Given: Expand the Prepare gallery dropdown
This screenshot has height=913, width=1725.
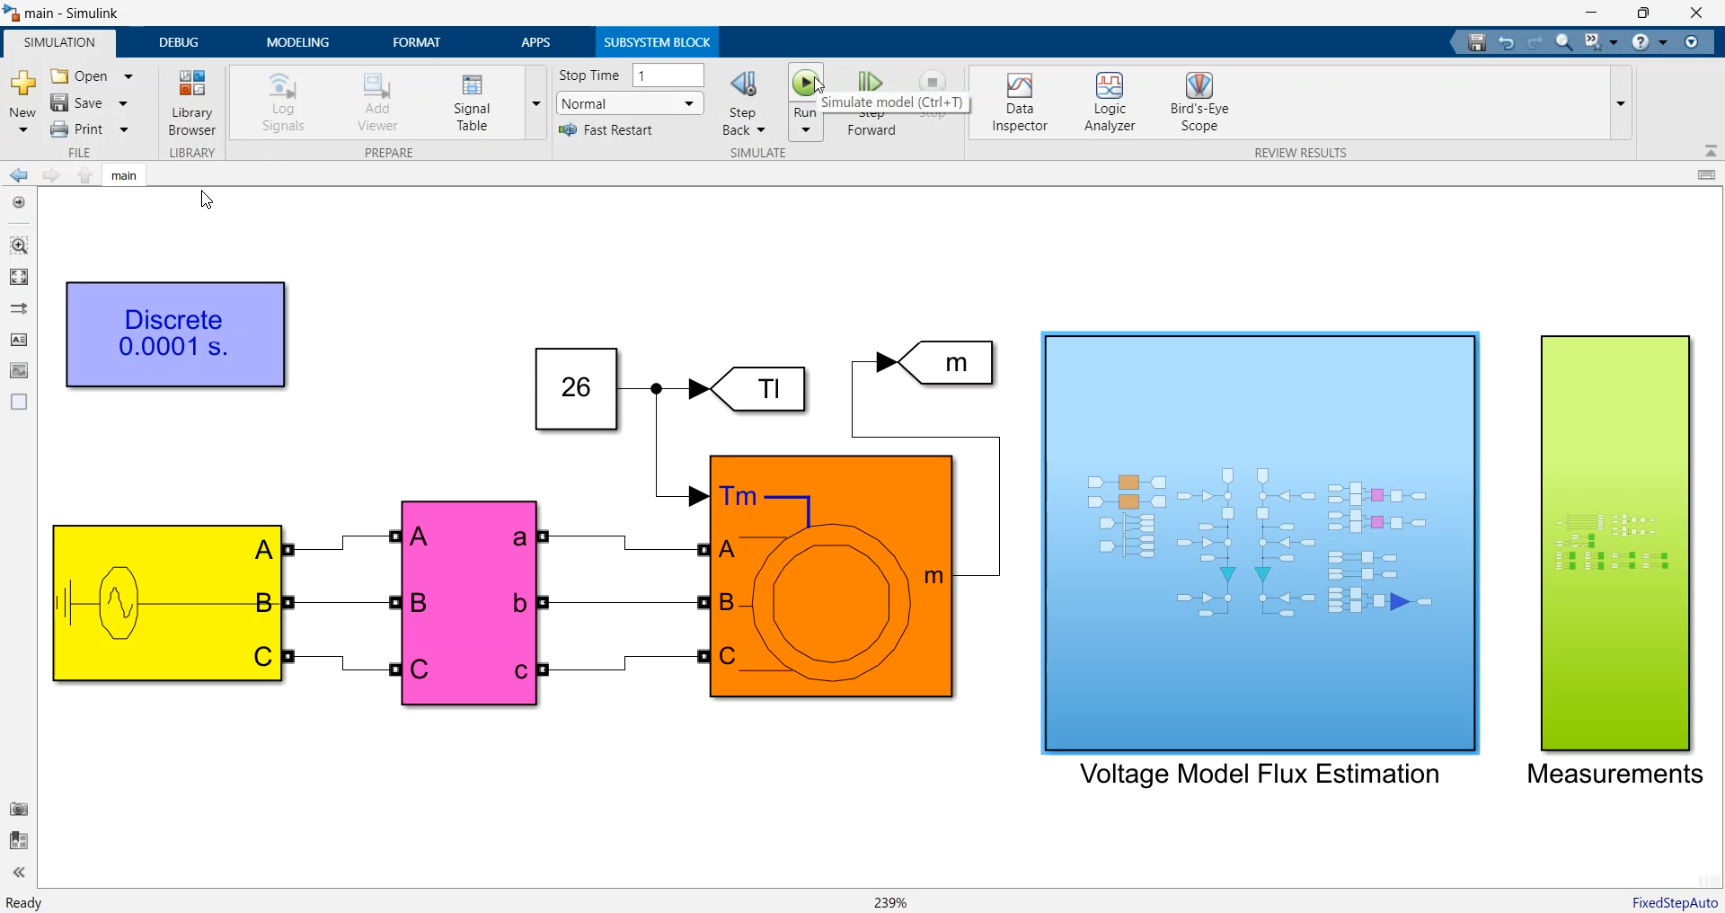Looking at the screenshot, I should pyautogui.click(x=536, y=103).
